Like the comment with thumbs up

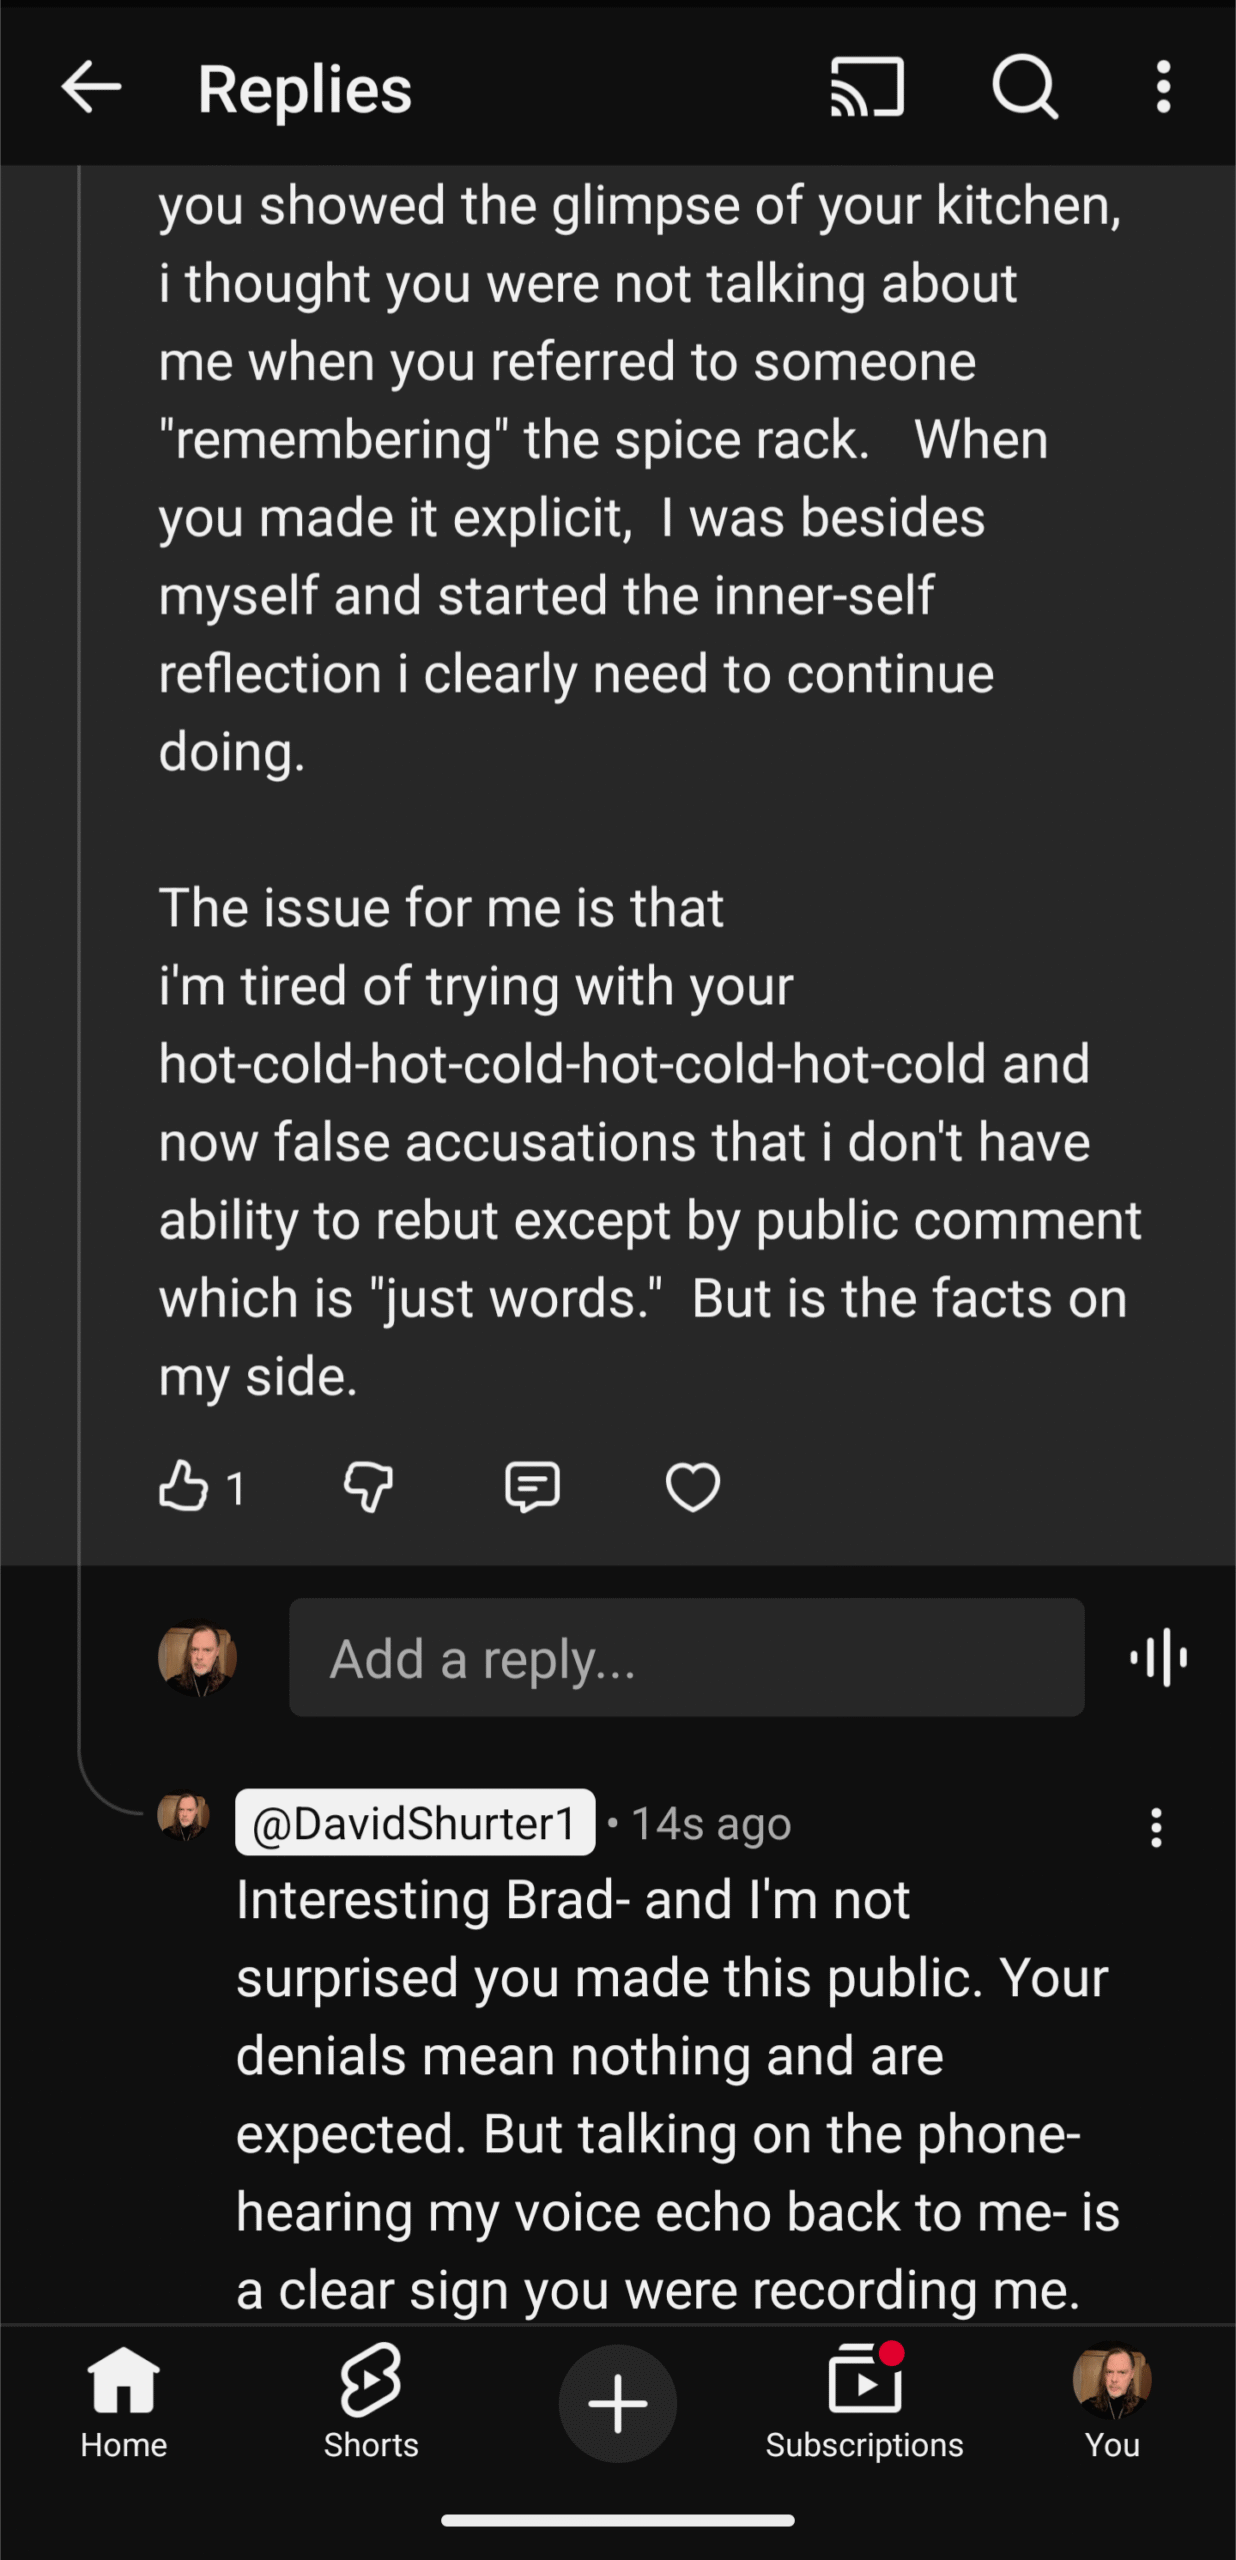pyautogui.click(x=184, y=1486)
